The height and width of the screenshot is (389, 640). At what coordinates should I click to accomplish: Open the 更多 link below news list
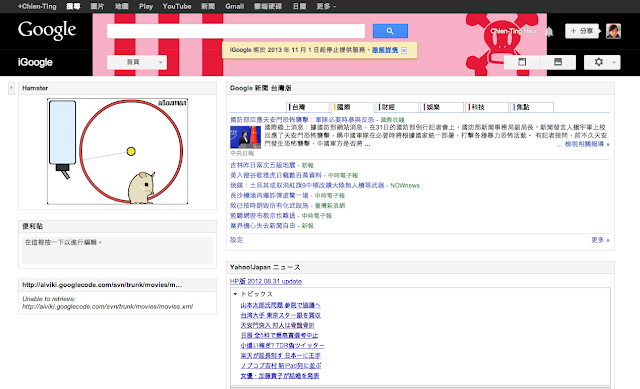[x=600, y=240]
